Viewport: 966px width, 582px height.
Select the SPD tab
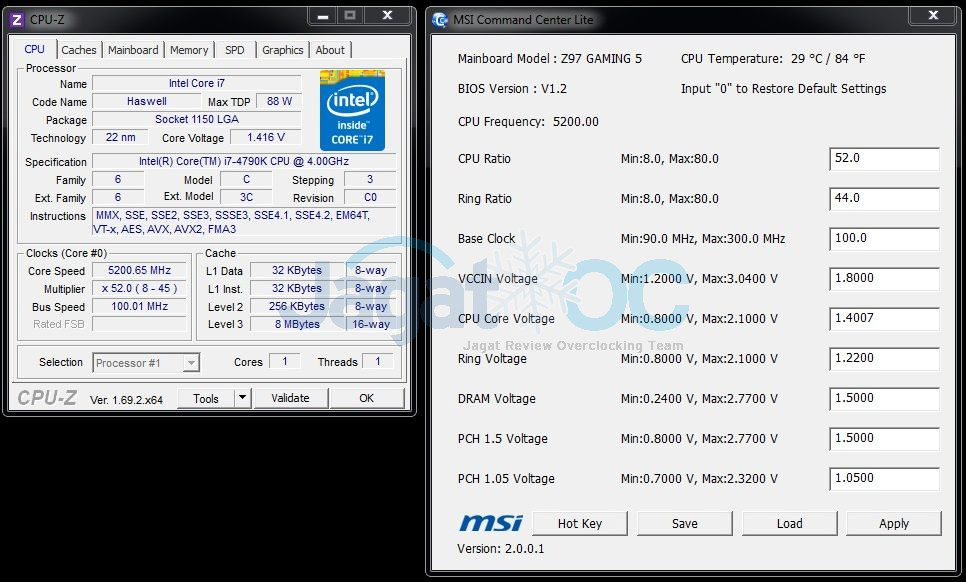click(x=234, y=50)
